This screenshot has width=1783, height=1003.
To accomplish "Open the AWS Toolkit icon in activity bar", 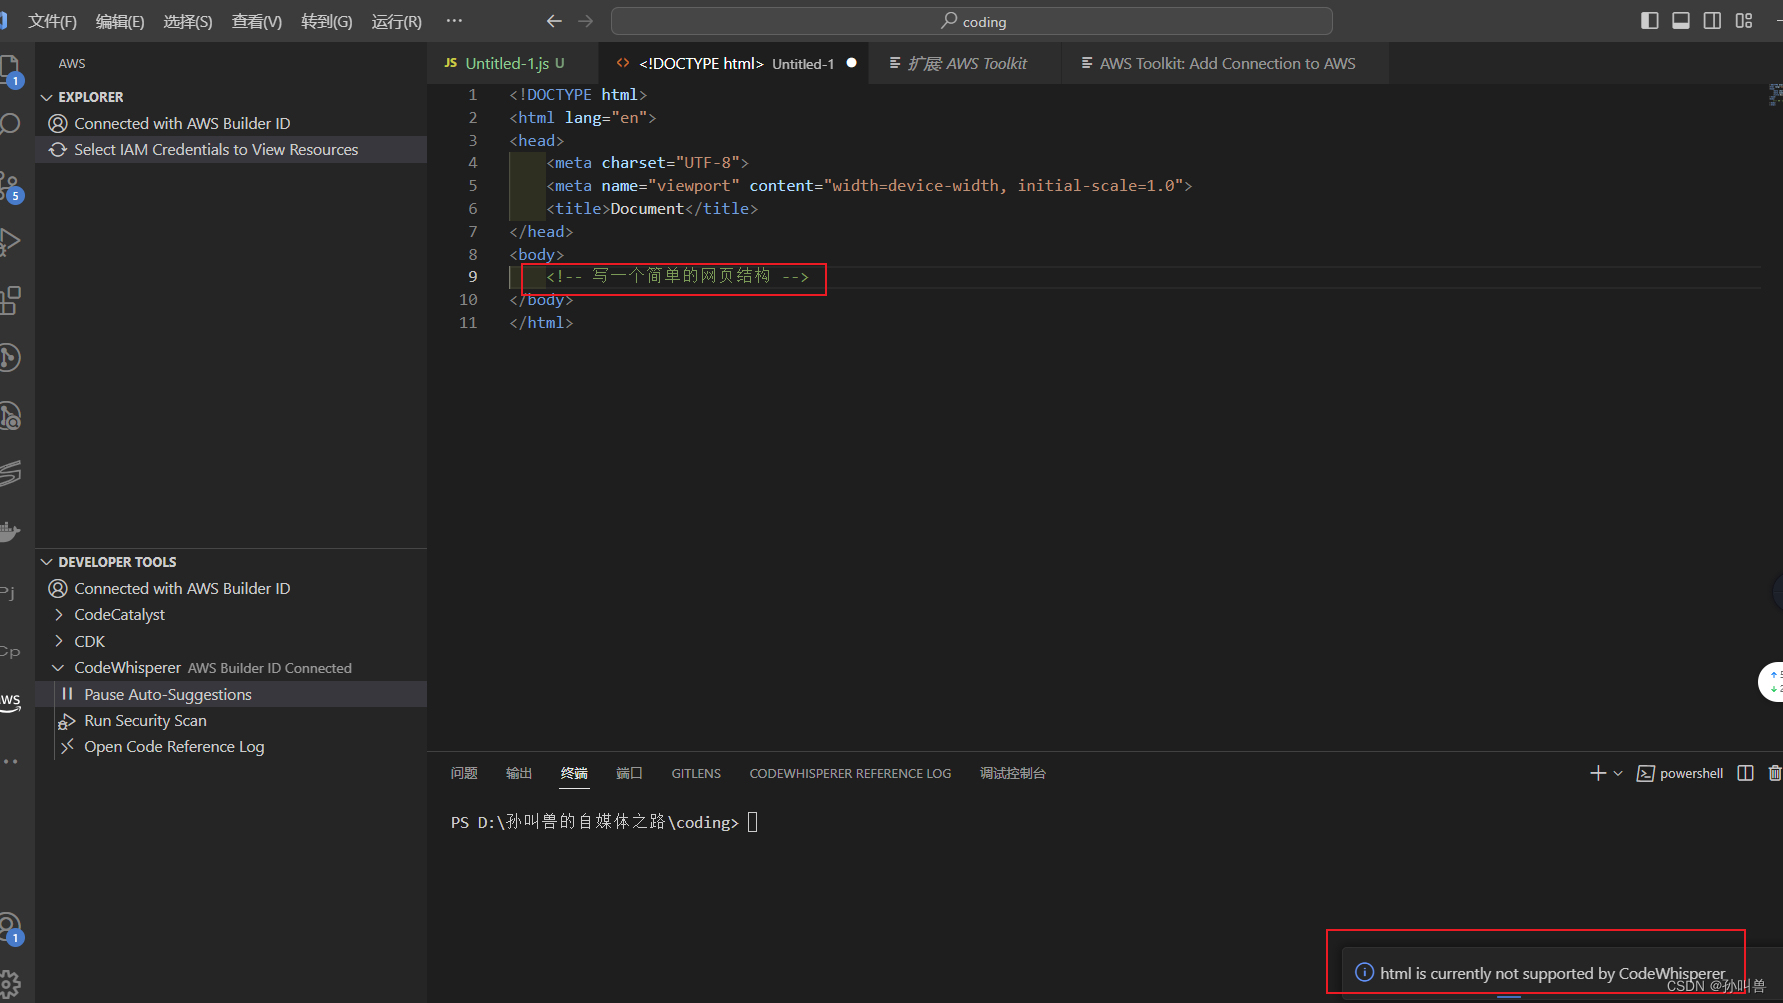I will (x=10, y=703).
